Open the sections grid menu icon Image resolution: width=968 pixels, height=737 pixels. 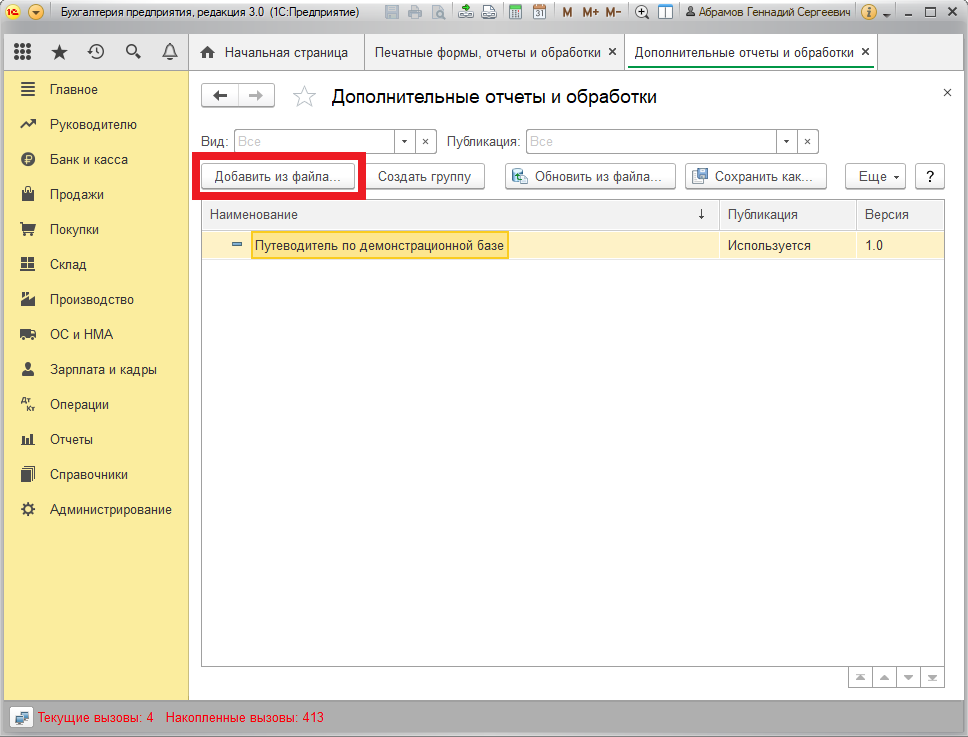tap(22, 52)
